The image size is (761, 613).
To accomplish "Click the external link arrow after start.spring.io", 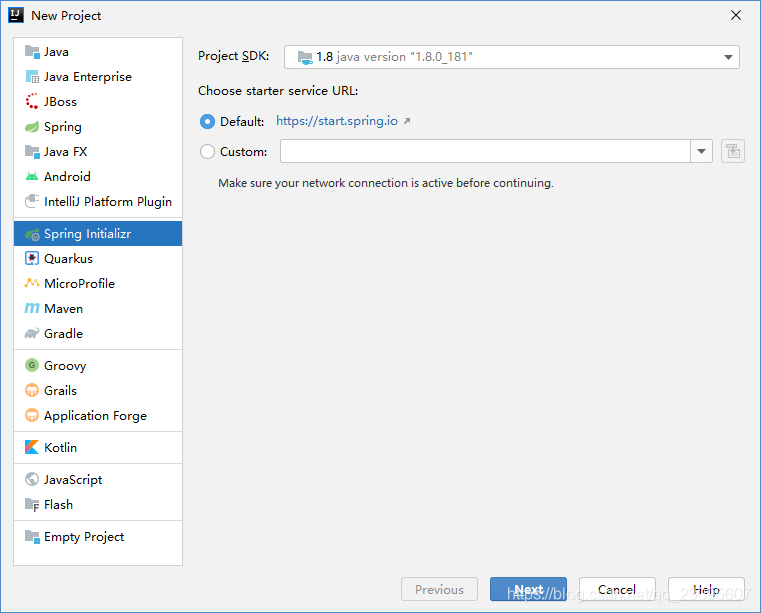I will click(407, 121).
